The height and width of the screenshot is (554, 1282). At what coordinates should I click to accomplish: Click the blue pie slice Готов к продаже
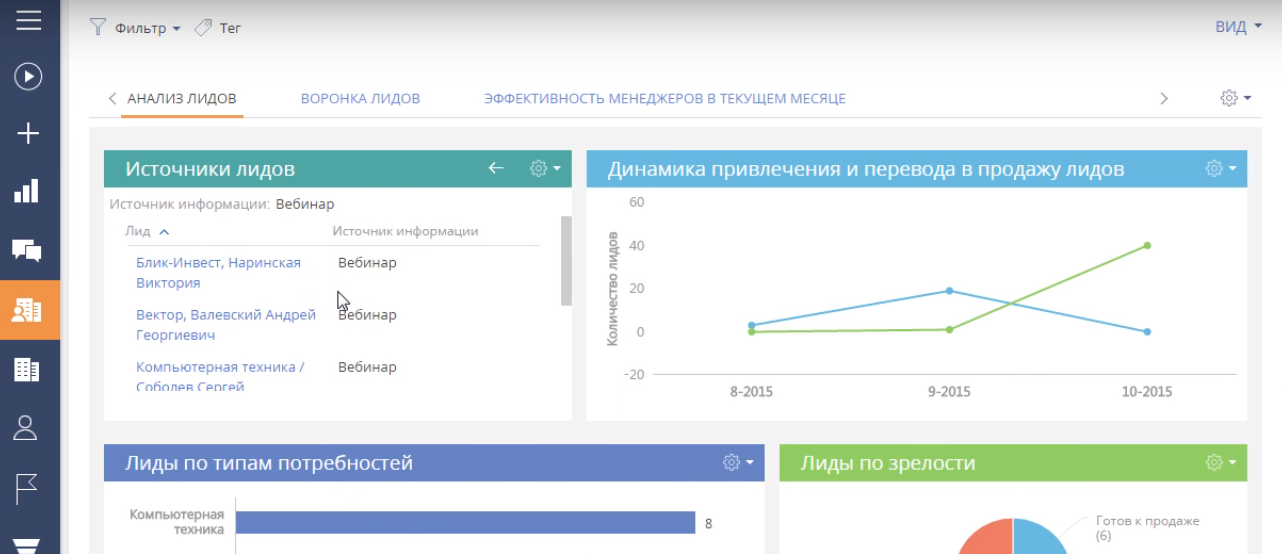click(1039, 537)
